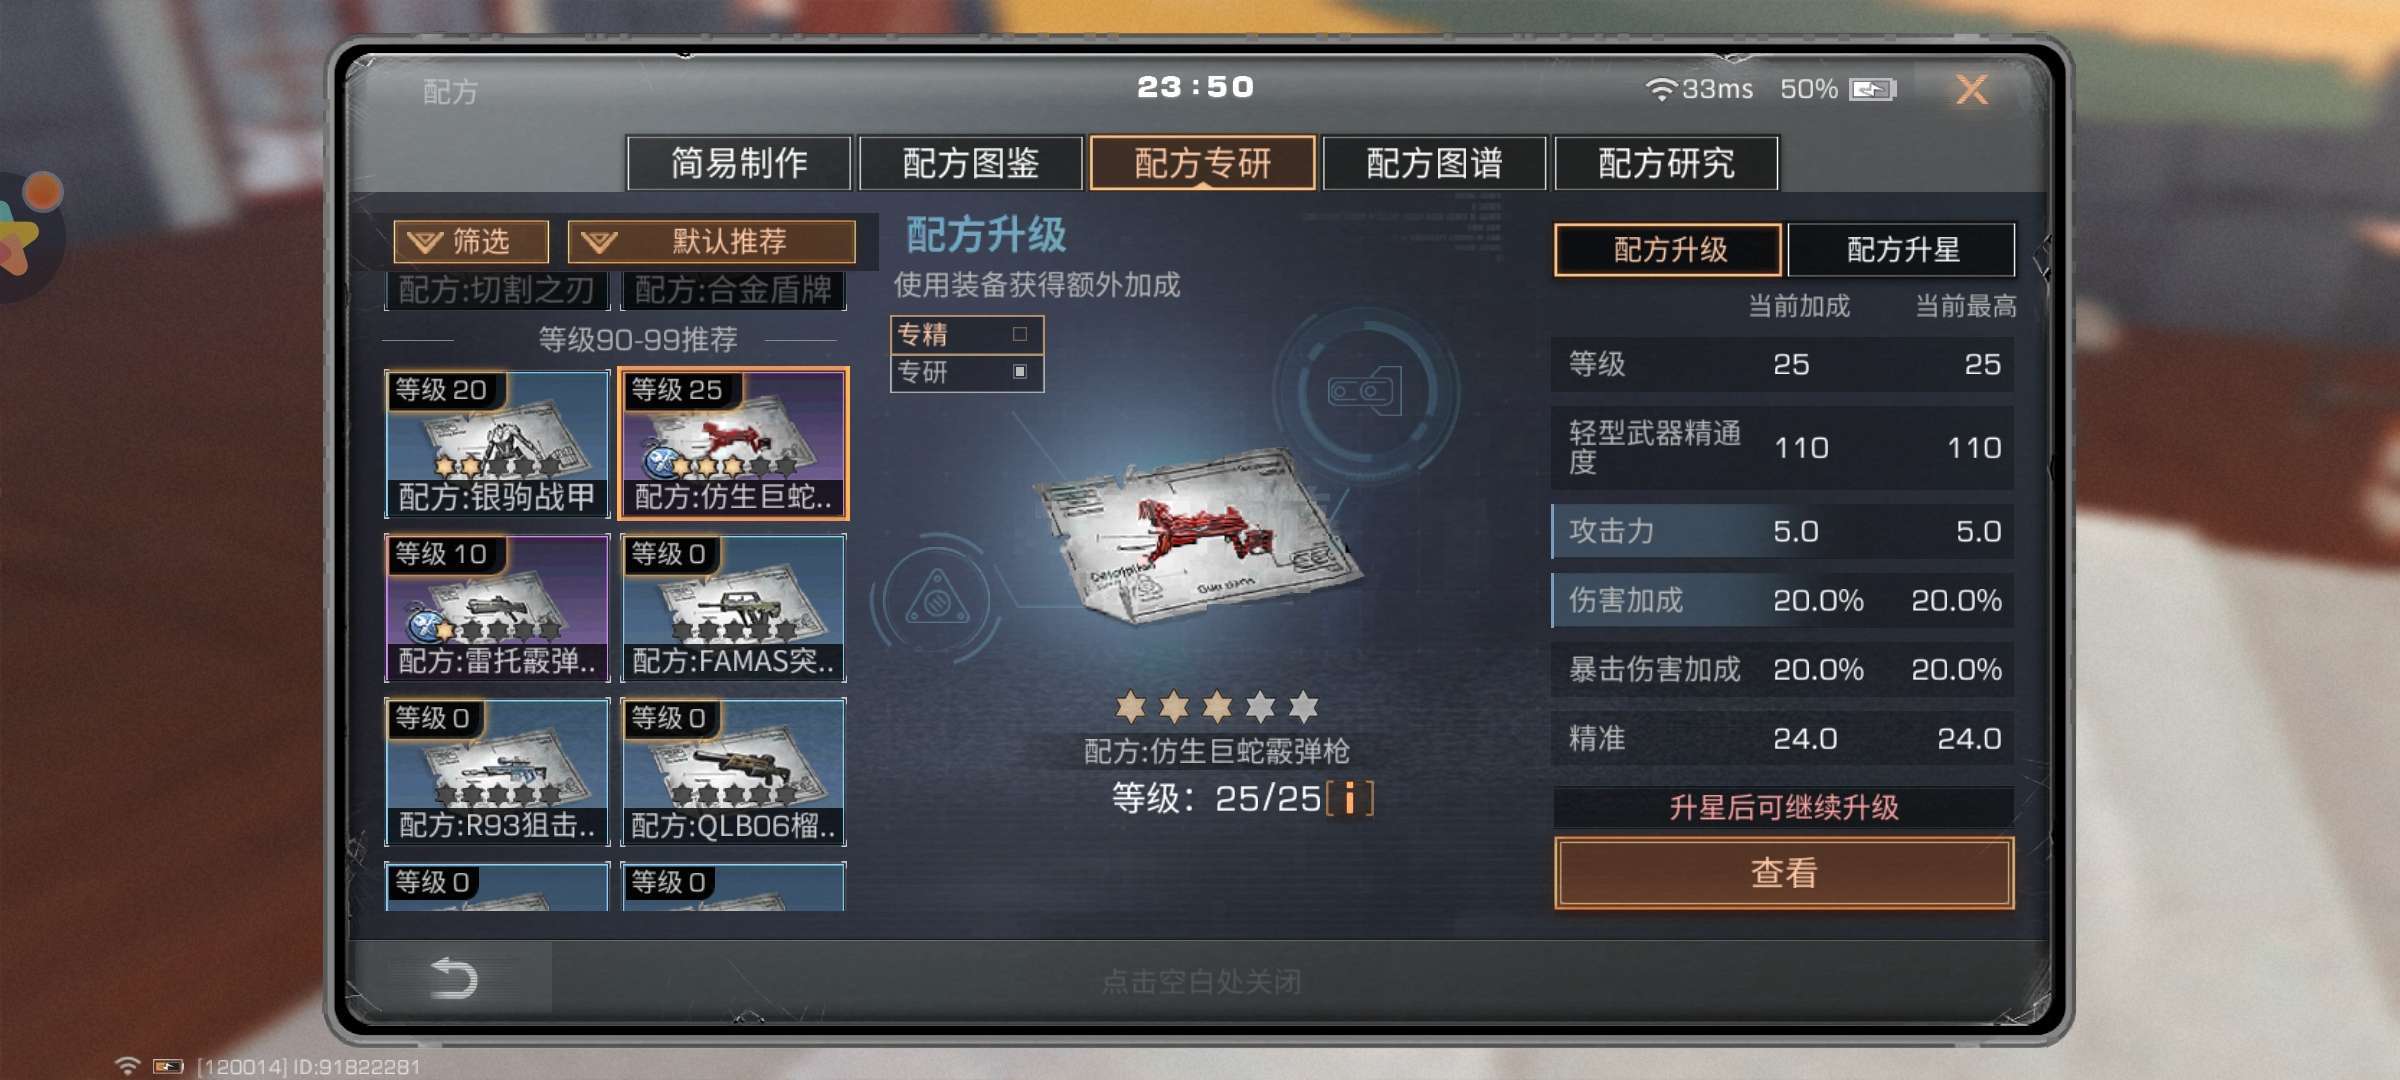Click the wrench badge on 仿生巨蛇 recipe
The height and width of the screenshot is (1080, 2400).
click(661, 462)
